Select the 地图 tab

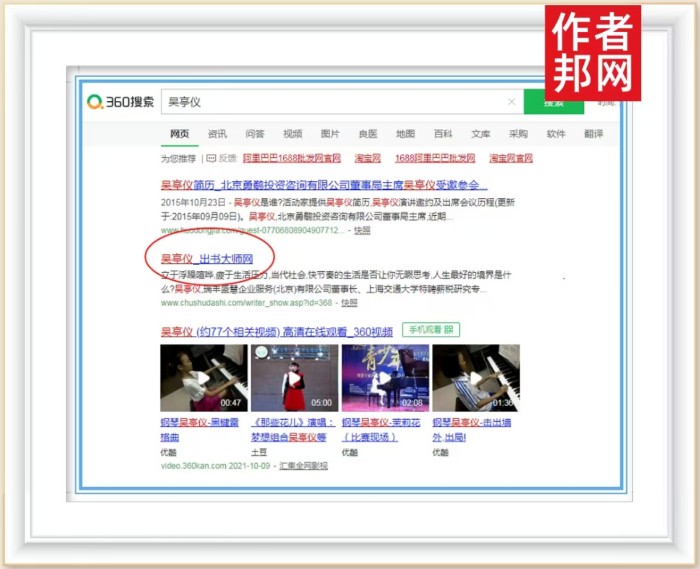pos(405,134)
